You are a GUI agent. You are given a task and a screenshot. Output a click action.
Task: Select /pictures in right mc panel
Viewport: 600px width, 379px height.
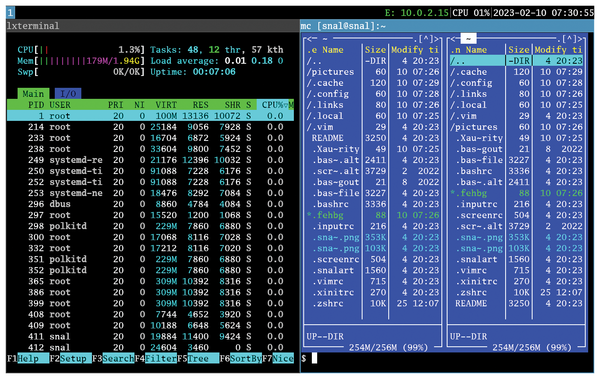point(517,127)
